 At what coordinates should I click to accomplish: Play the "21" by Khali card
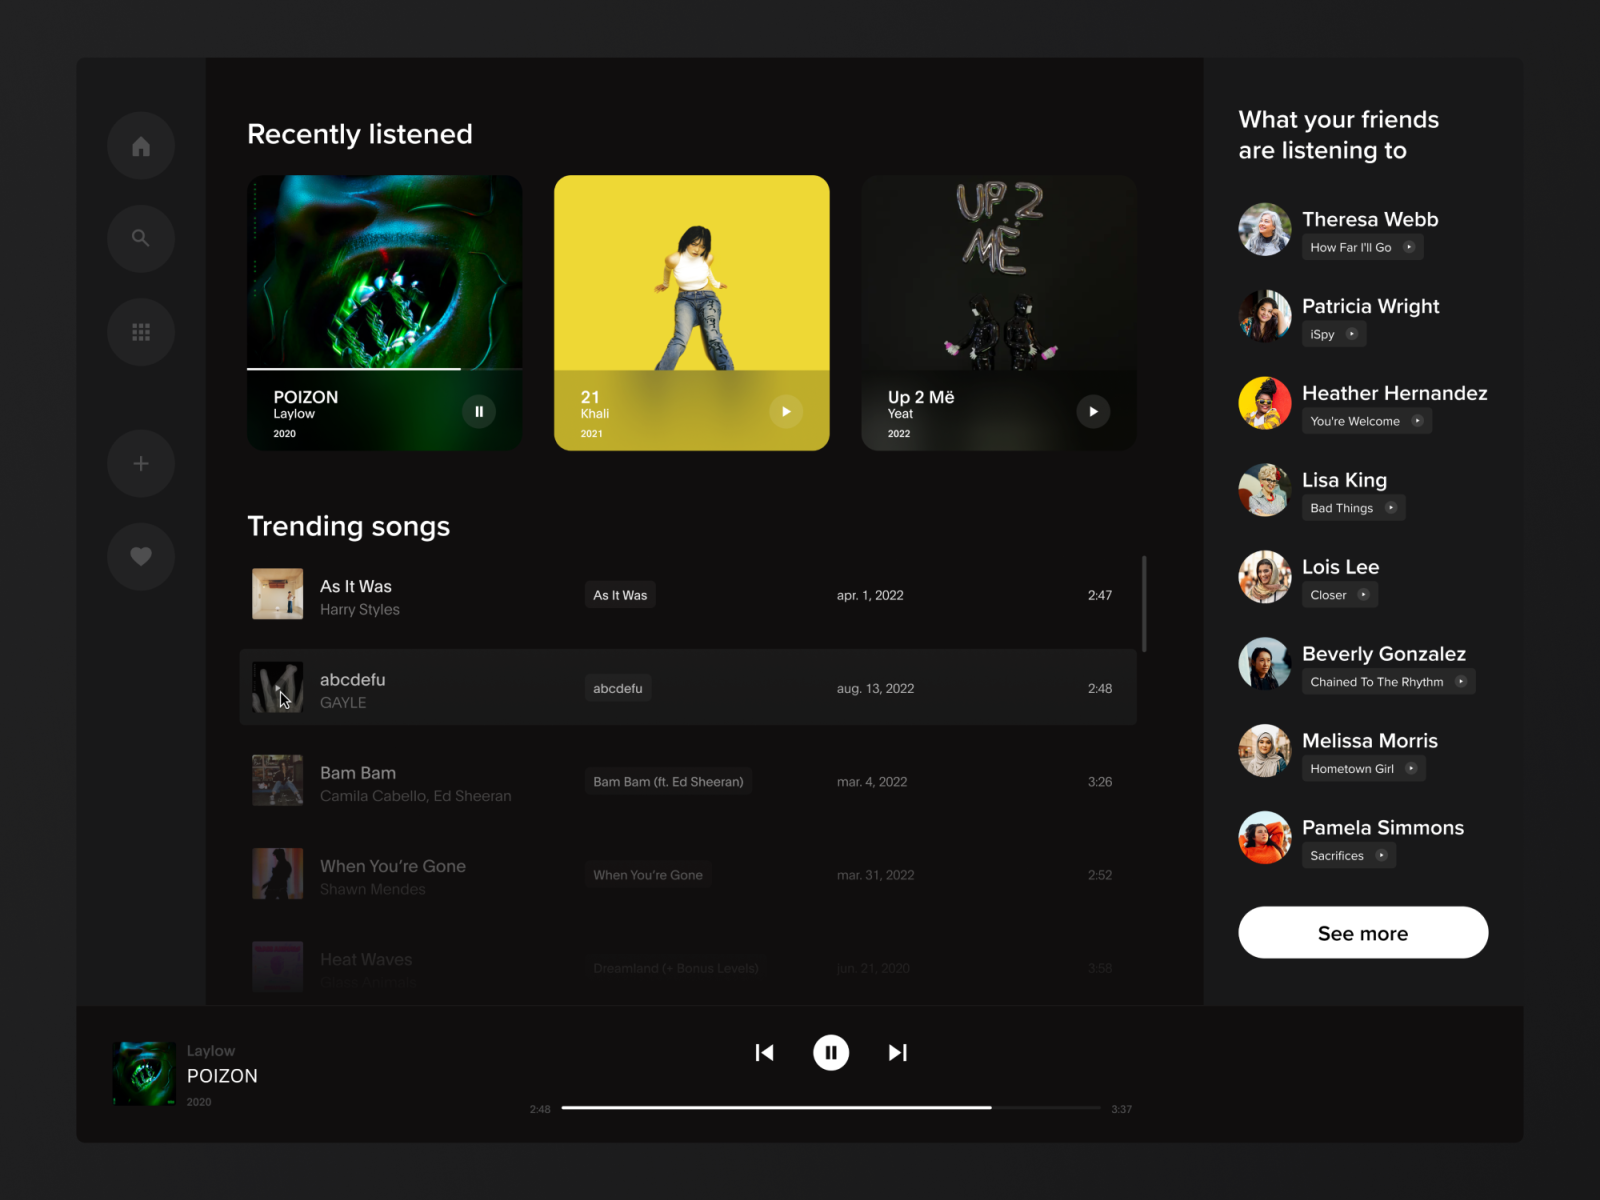pos(786,411)
